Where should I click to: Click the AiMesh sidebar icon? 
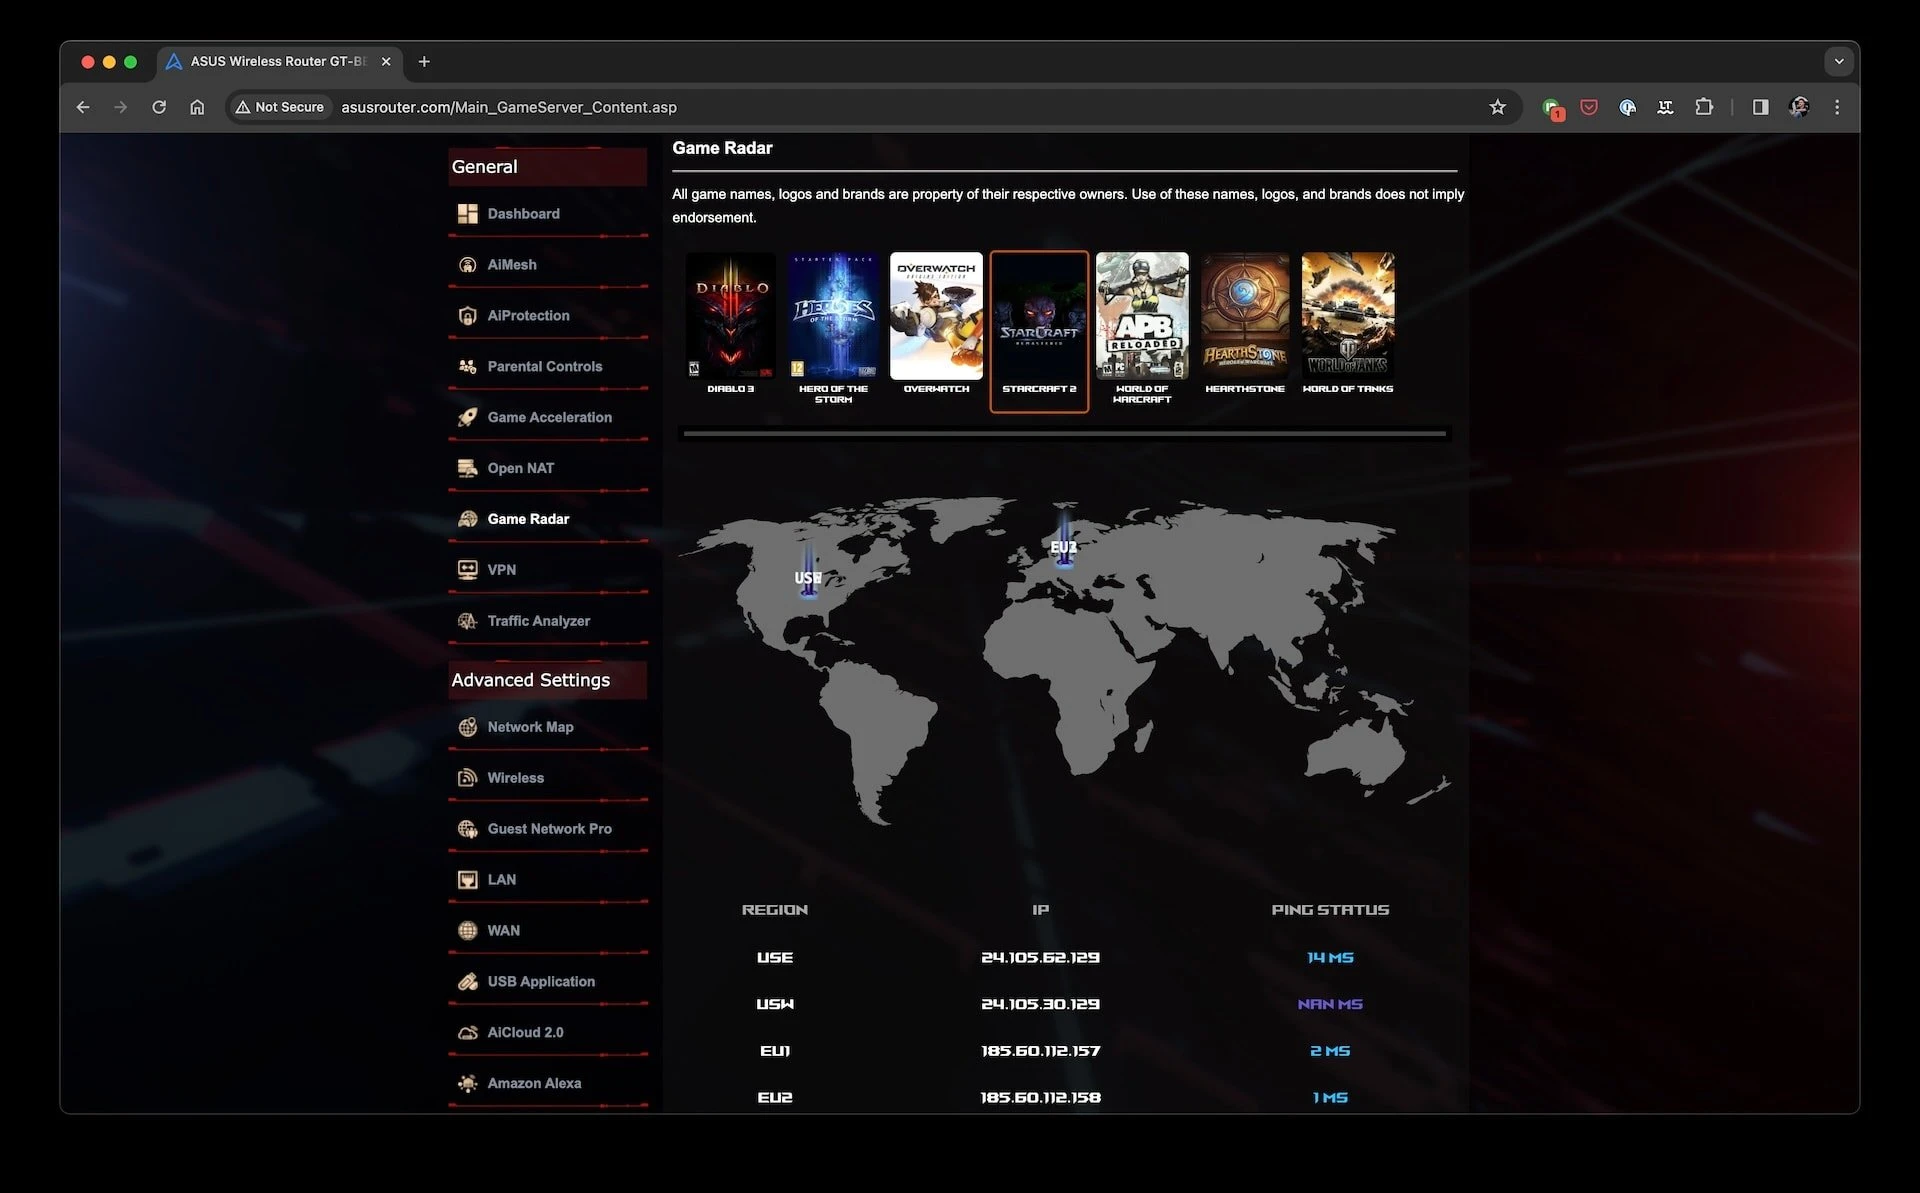pos(467,265)
